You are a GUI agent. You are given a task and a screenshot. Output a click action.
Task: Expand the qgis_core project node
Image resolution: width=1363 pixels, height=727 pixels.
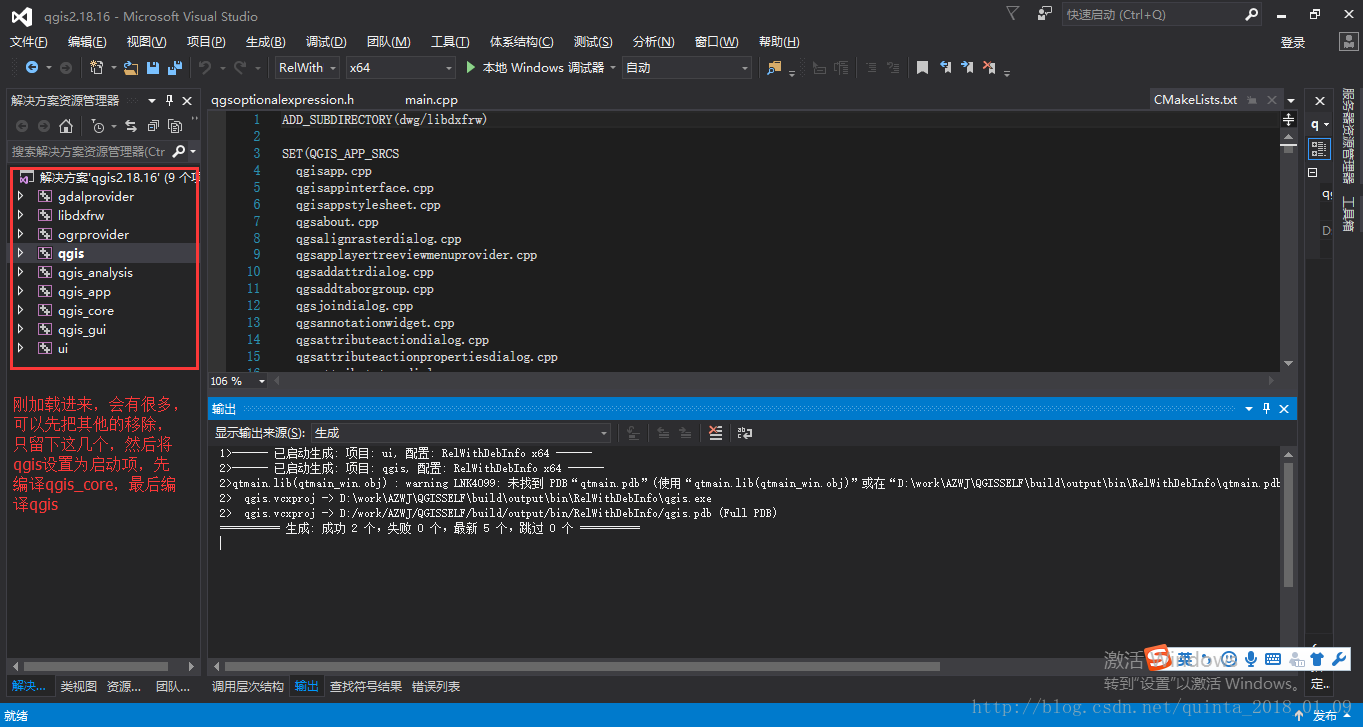click(x=20, y=311)
